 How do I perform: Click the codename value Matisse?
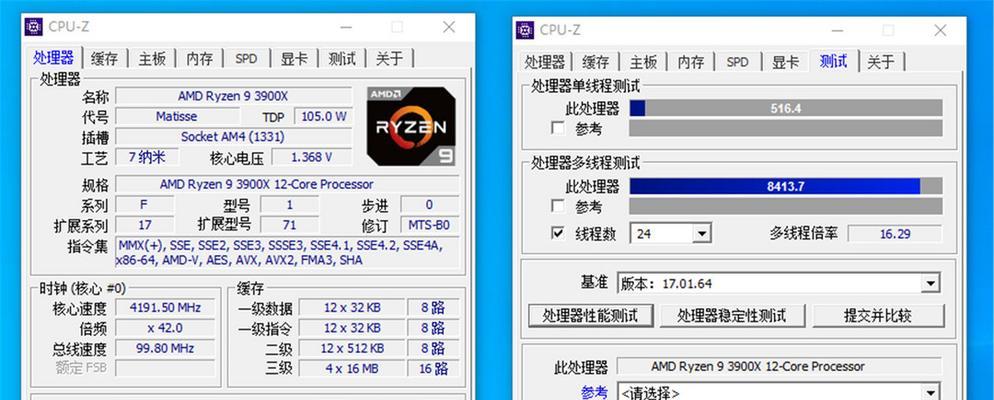[x=177, y=117]
